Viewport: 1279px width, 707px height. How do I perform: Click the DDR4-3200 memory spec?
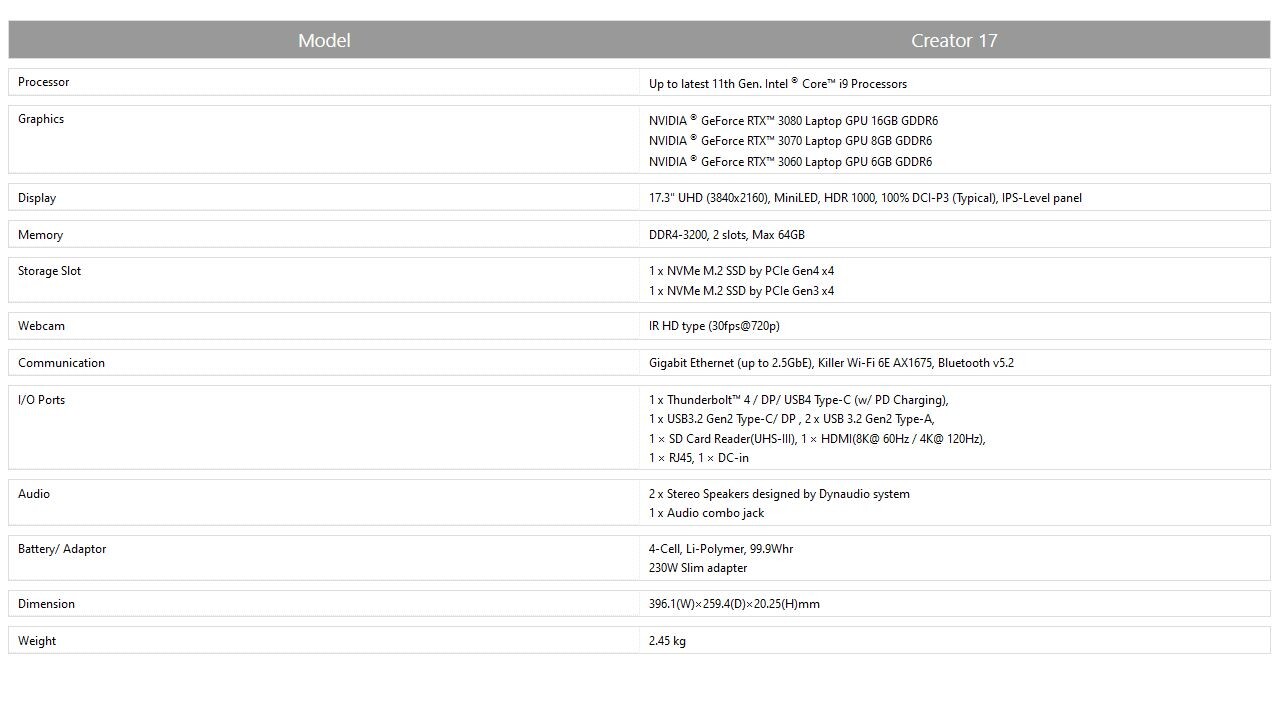[x=727, y=235]
